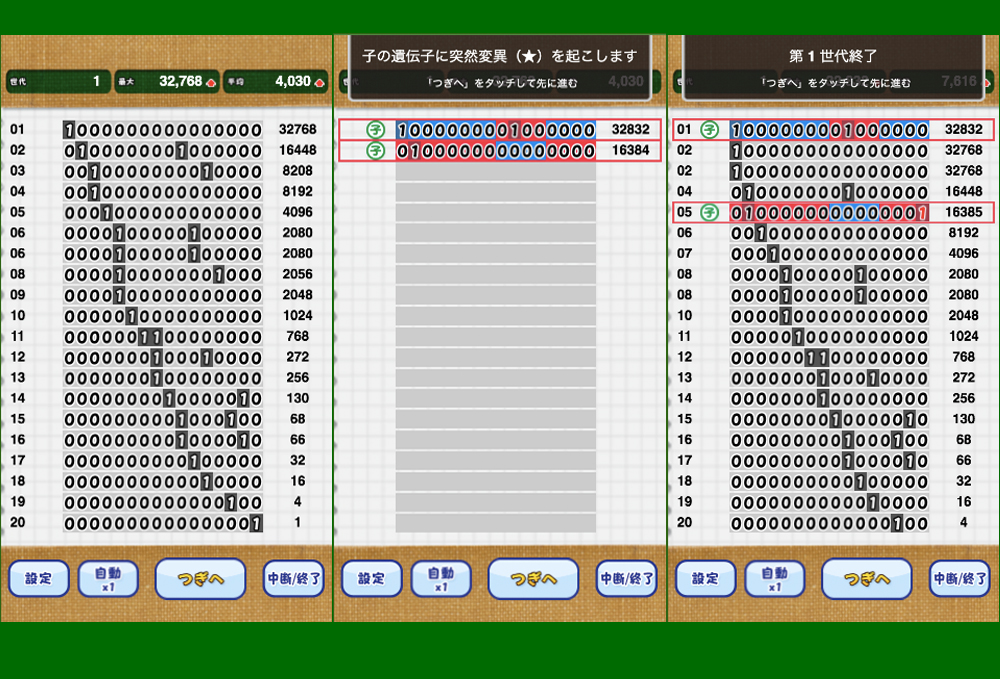Click red spade icon next to 4,030

pyautogui.click(x=320, y=82)
